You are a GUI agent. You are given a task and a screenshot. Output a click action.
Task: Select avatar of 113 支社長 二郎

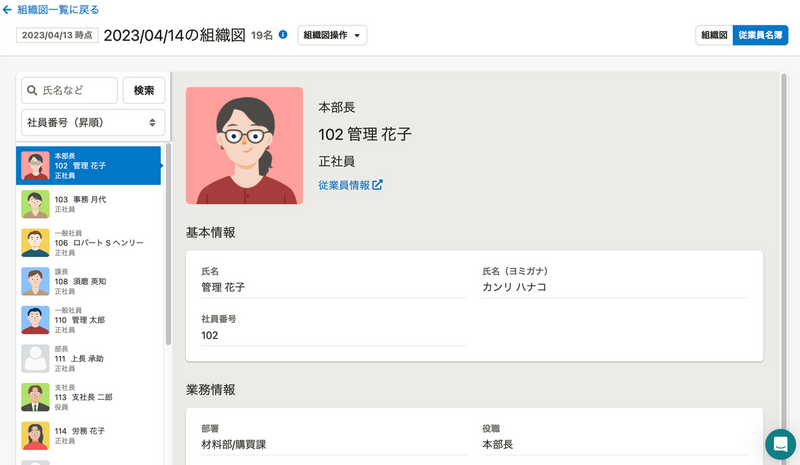(35, 397)
